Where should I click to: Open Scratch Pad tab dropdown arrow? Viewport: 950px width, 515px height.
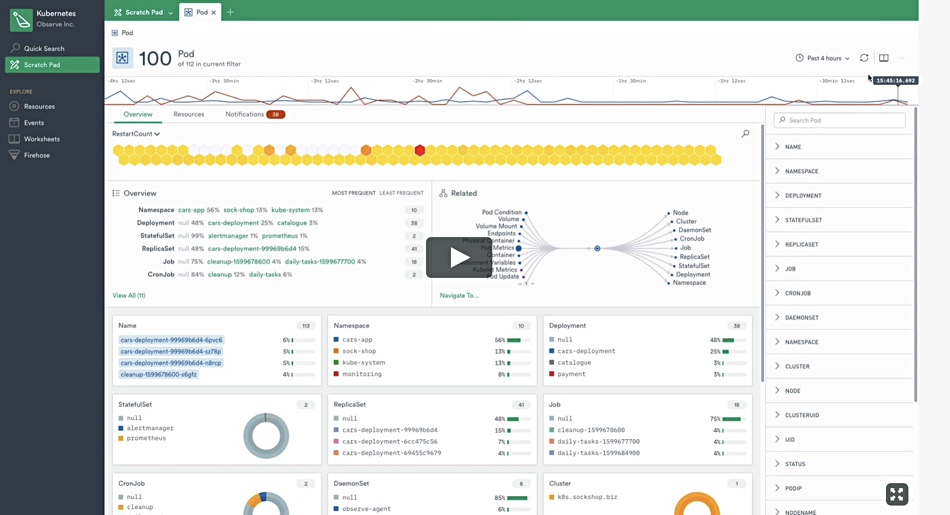[170, 13]
